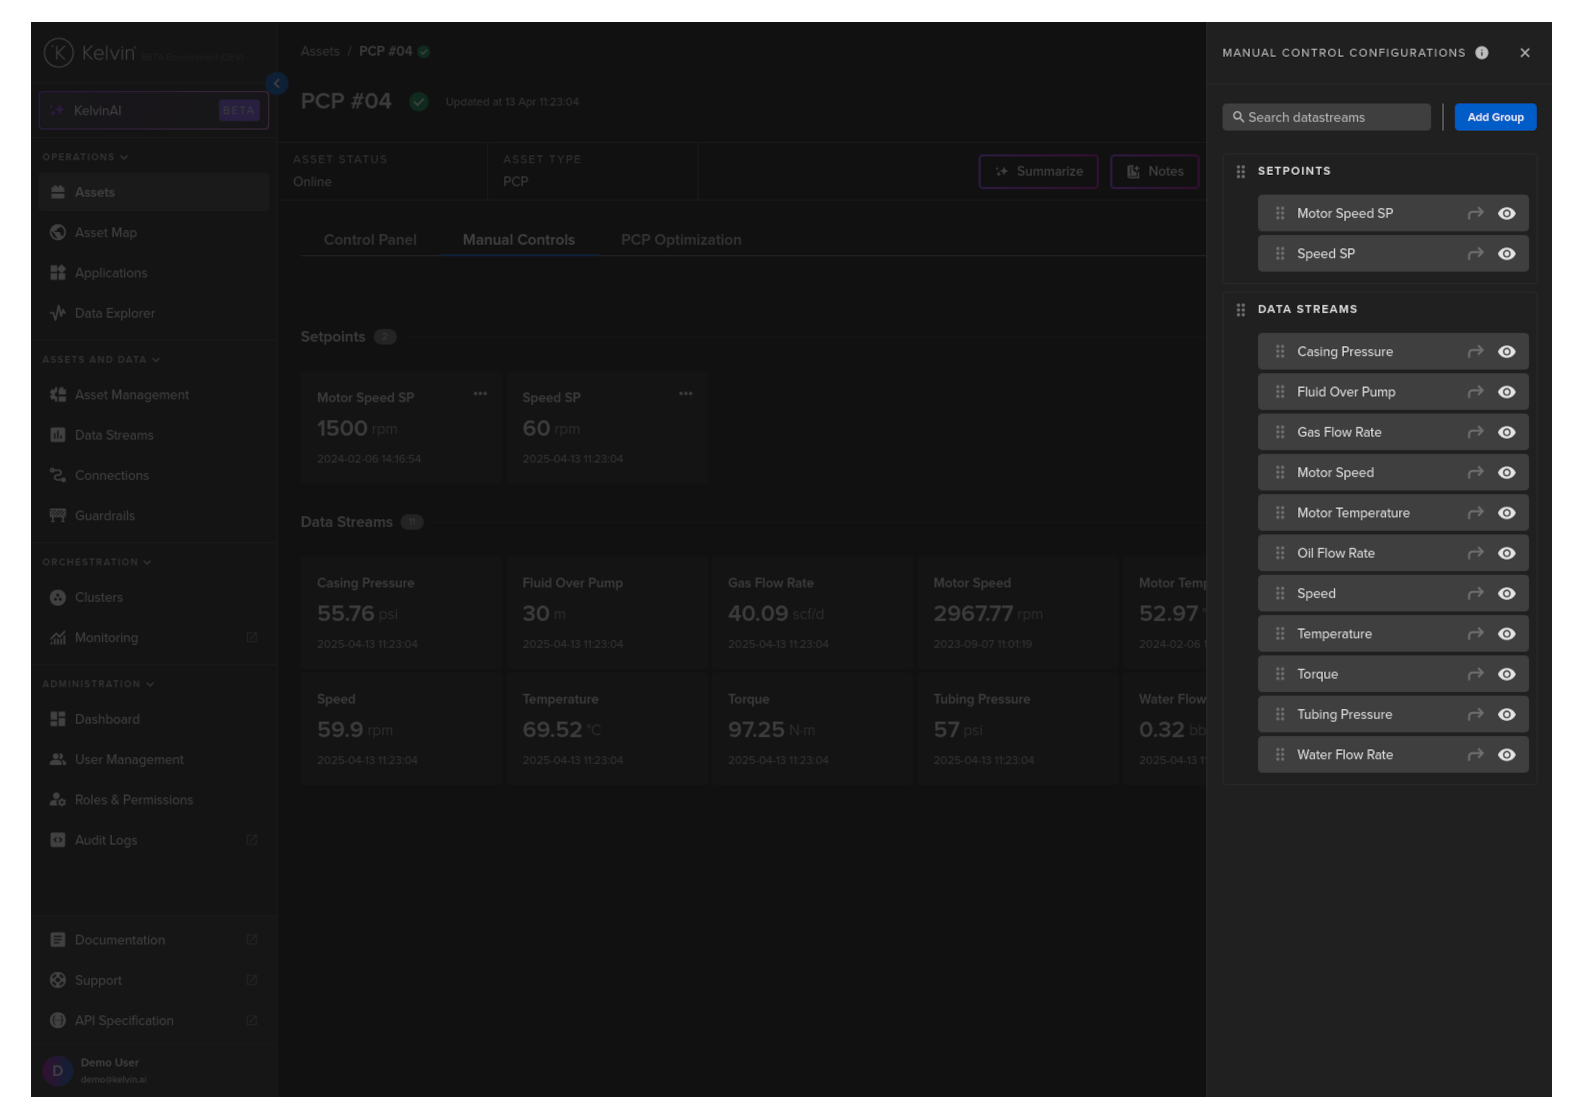
Task: Click the info icon beside Manual Control Configurations
Action: point(1481,53)
